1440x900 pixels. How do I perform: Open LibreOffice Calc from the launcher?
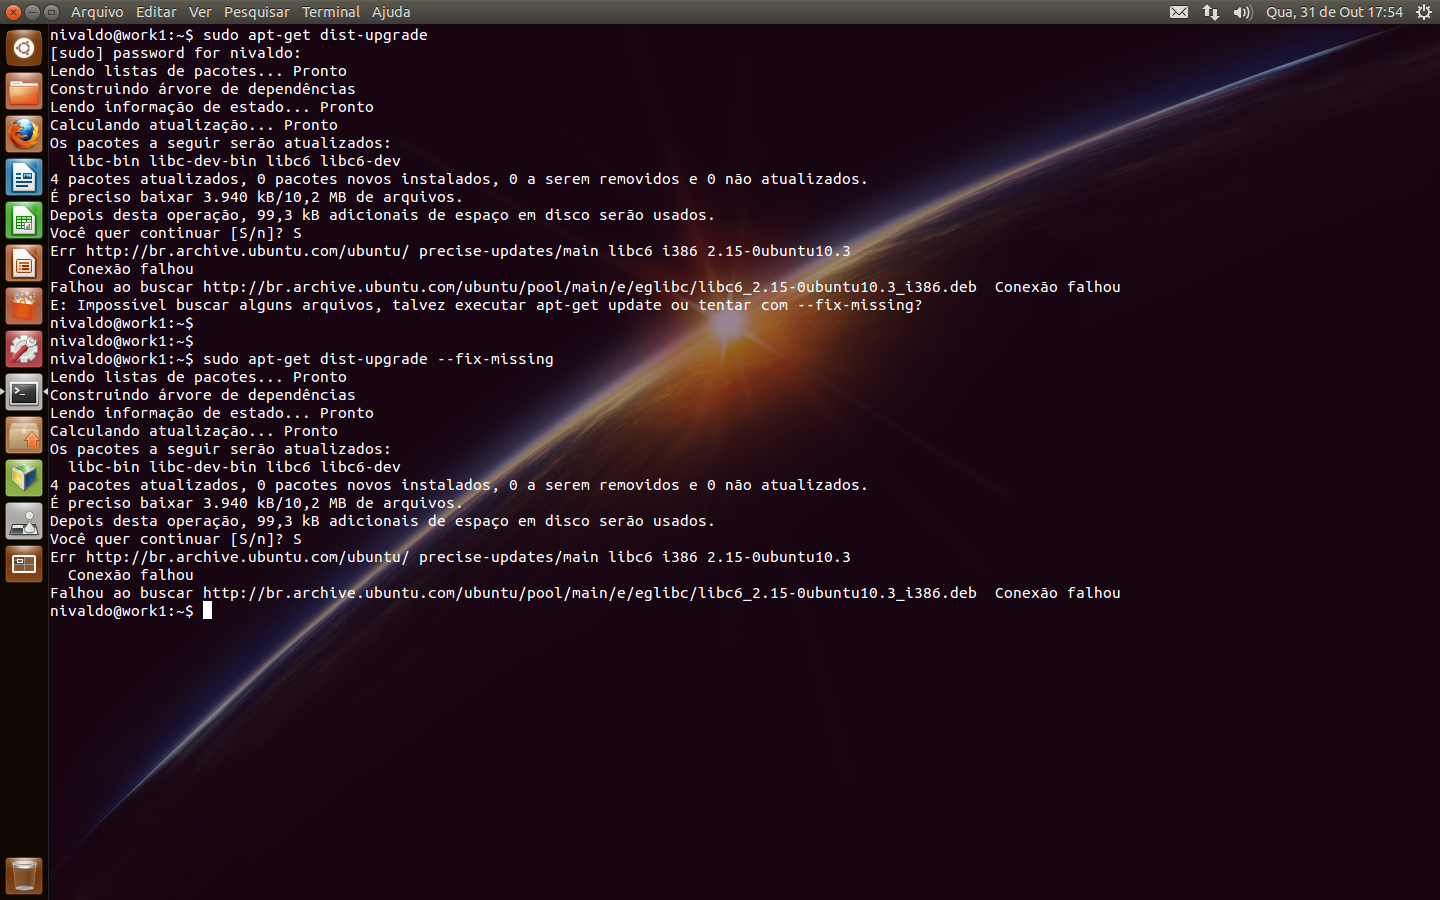(24, 220)
